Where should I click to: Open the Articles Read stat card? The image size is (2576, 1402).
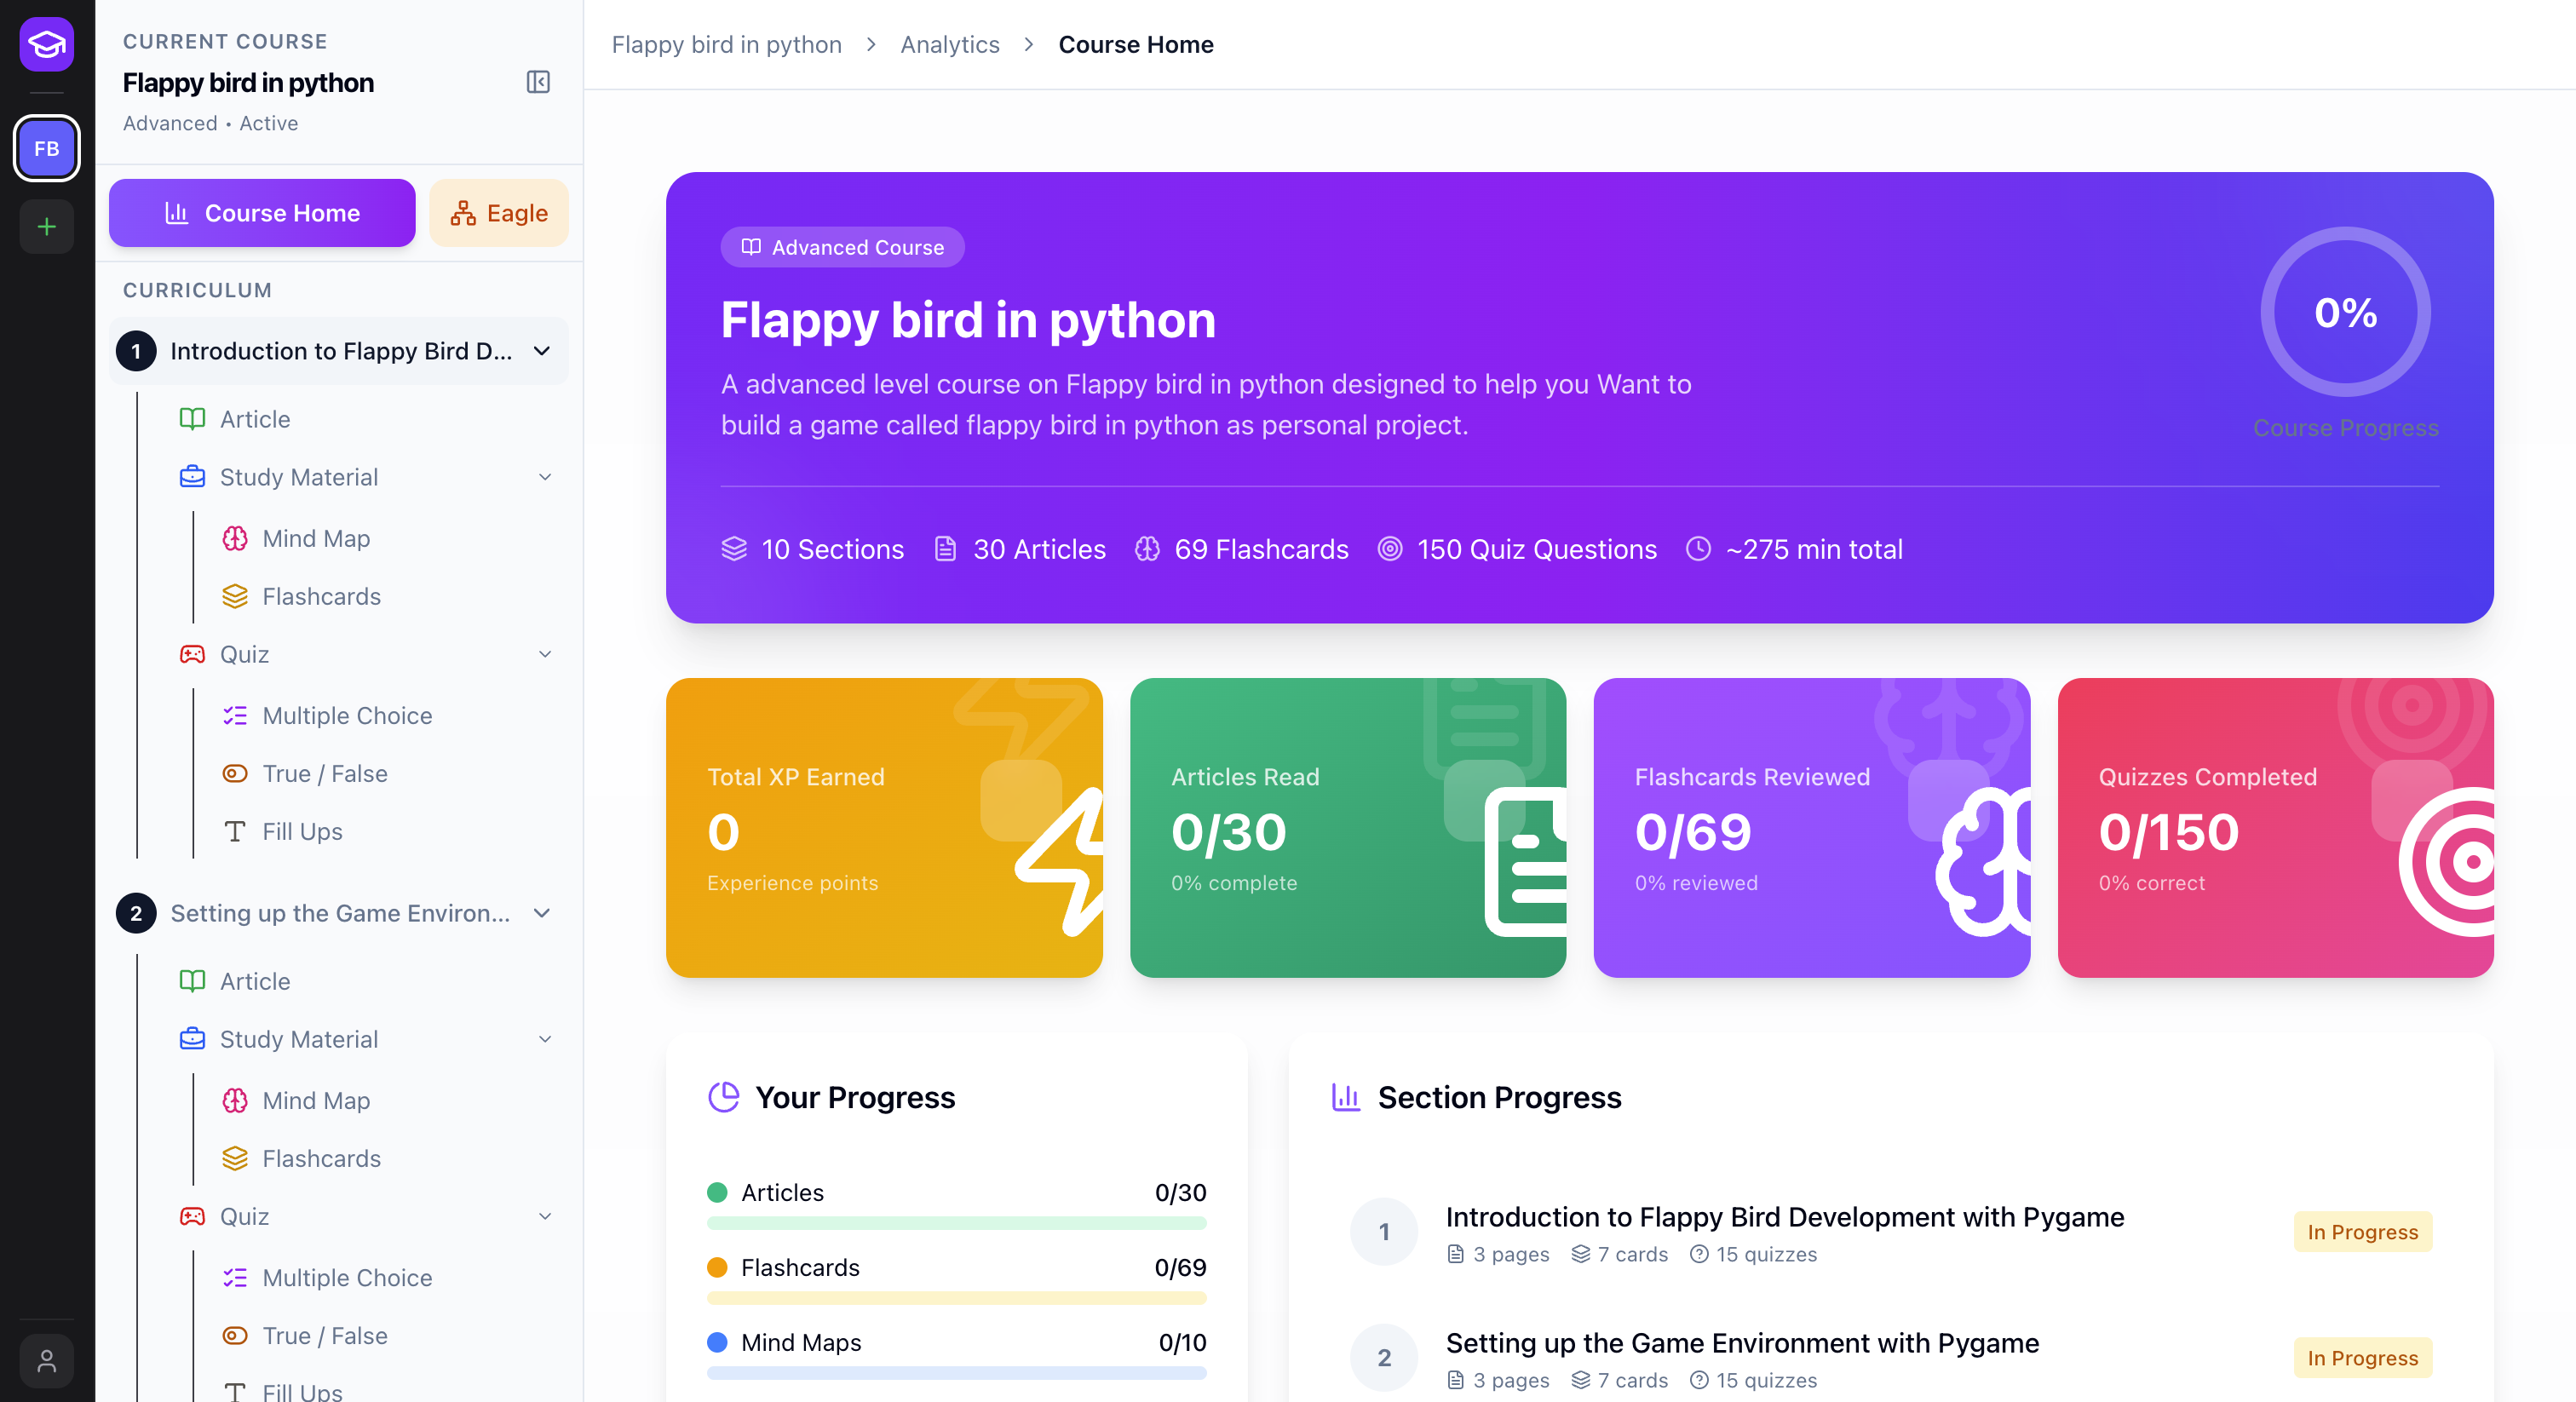[1347, 827]
